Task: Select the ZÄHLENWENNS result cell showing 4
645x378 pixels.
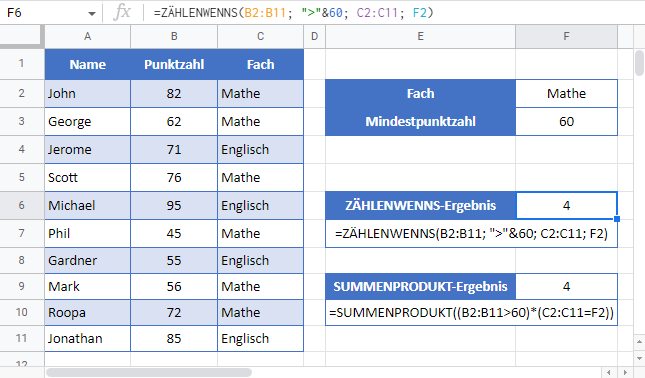Action: (566, 205)
